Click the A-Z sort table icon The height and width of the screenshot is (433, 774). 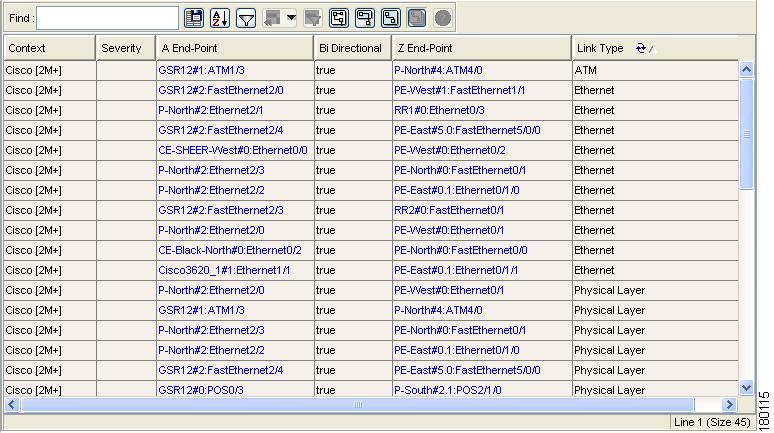tap(220, 18)
